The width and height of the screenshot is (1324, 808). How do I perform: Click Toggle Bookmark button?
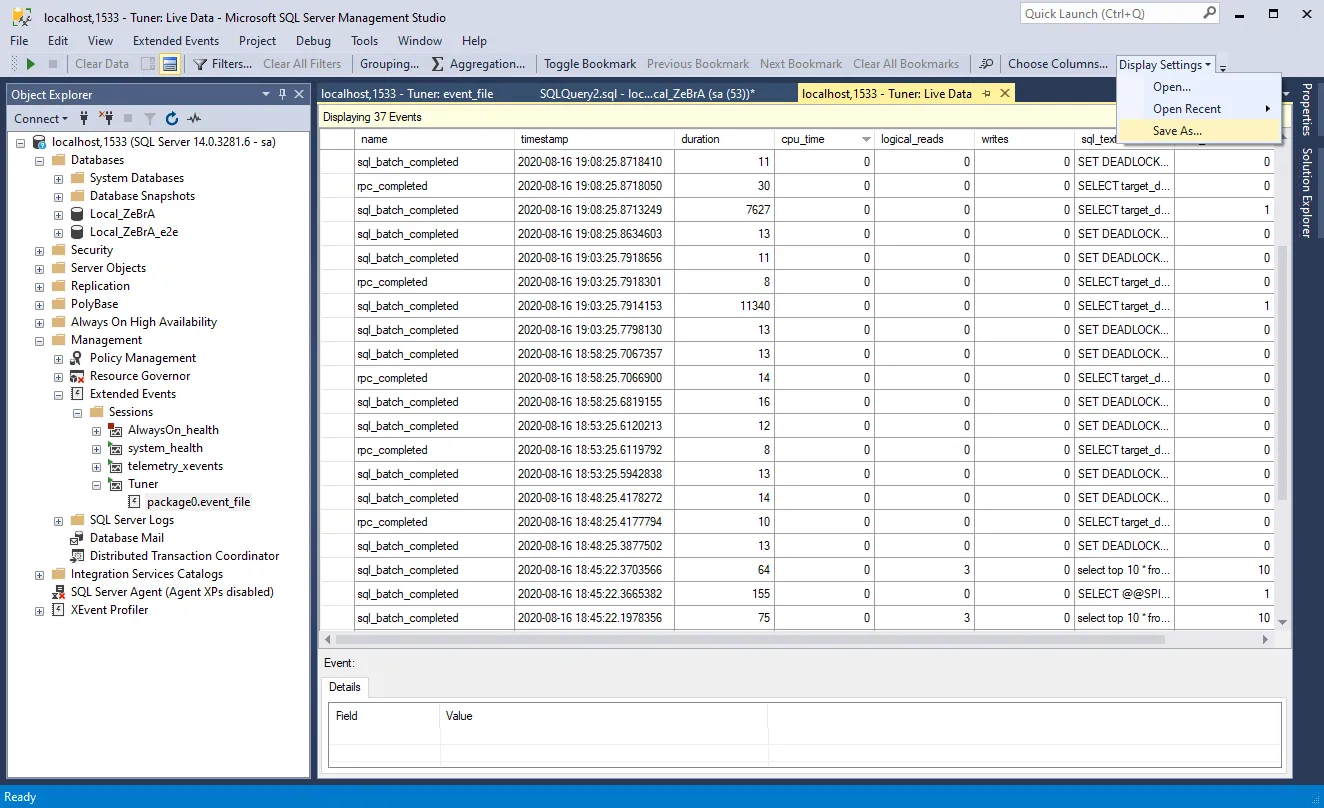click(x=590, y=64)
